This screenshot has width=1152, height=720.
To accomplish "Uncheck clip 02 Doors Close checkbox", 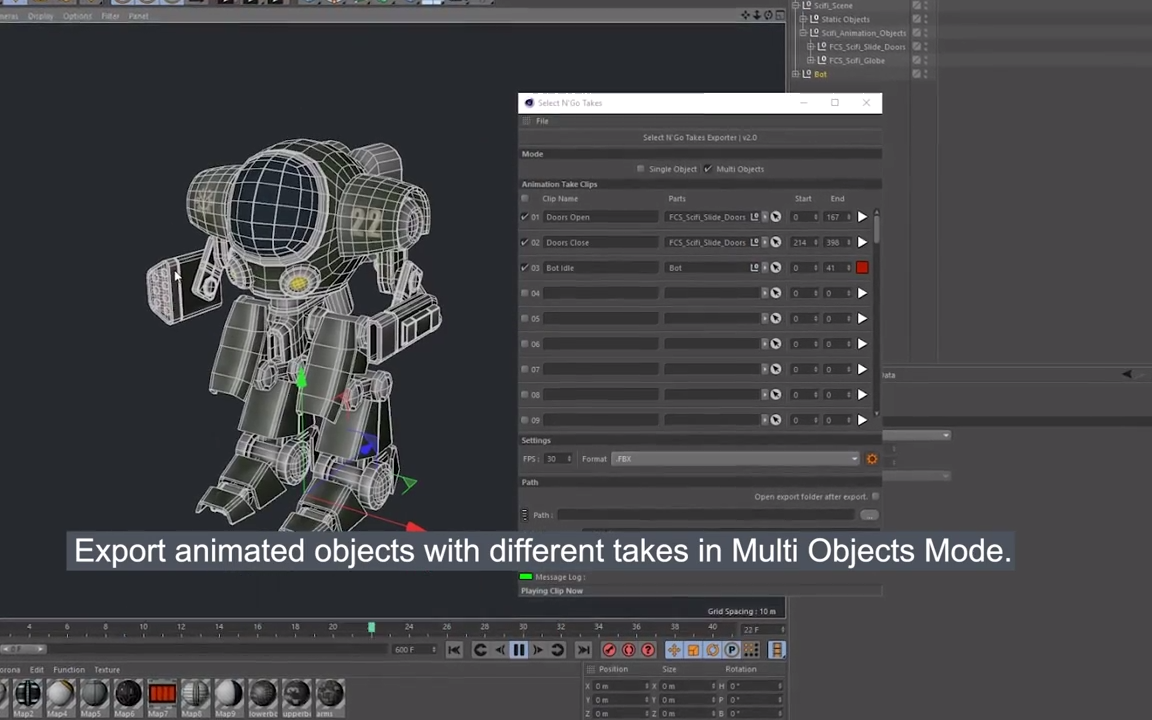I will point(525,242).
